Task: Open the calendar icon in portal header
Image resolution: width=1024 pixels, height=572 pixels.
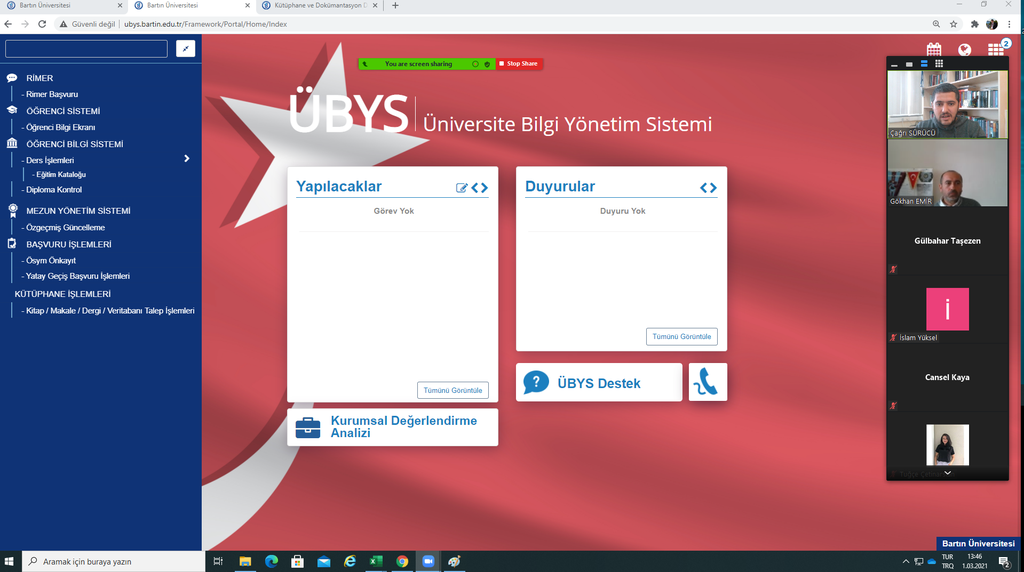Action: (x=933, y=49)
